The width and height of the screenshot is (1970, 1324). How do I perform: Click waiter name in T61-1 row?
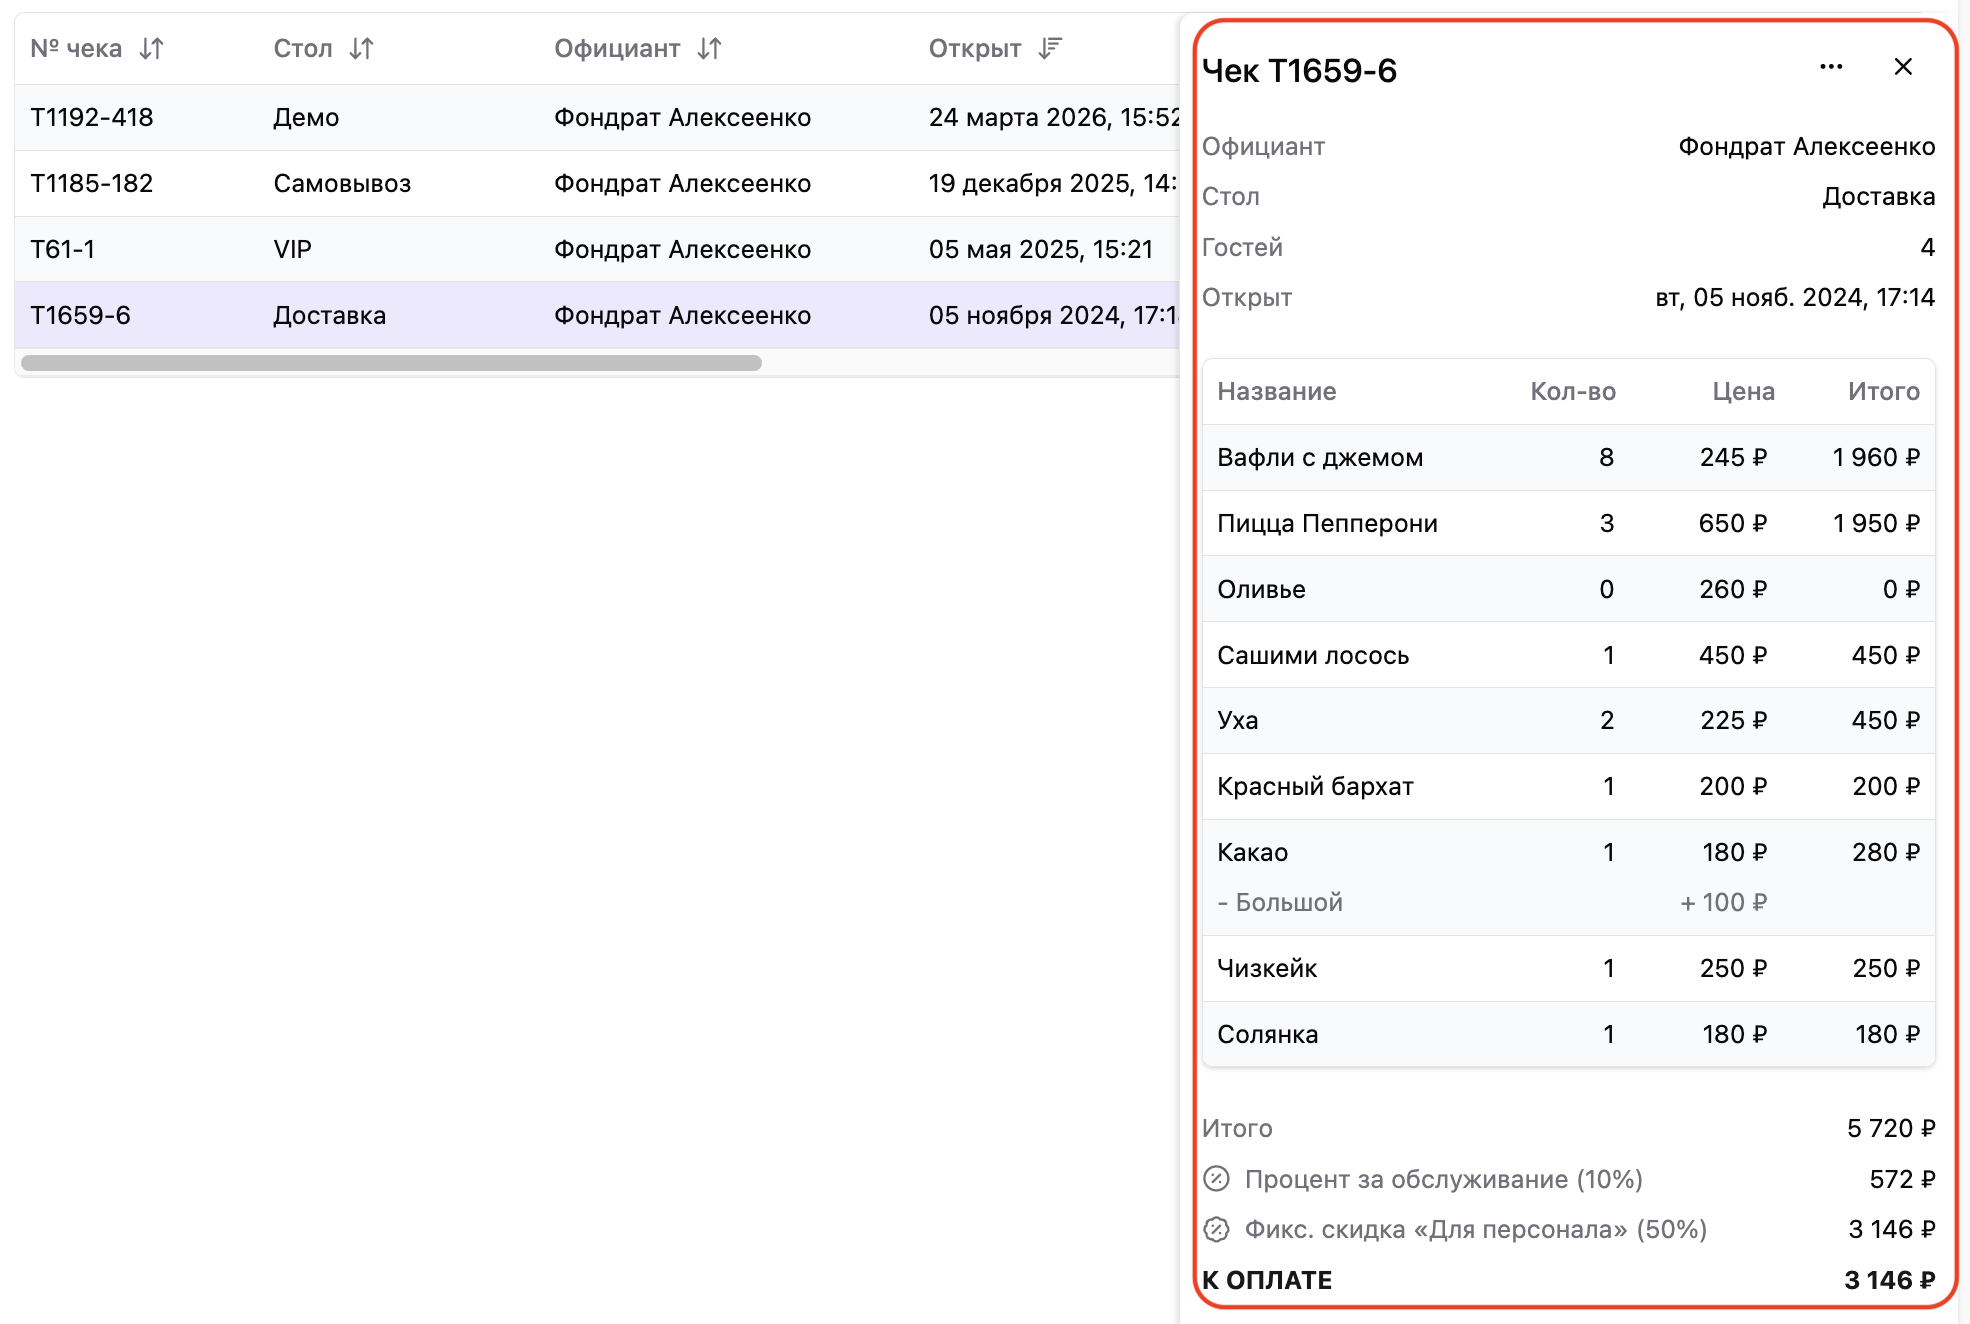pyautogui.click(x=682, y=249)
